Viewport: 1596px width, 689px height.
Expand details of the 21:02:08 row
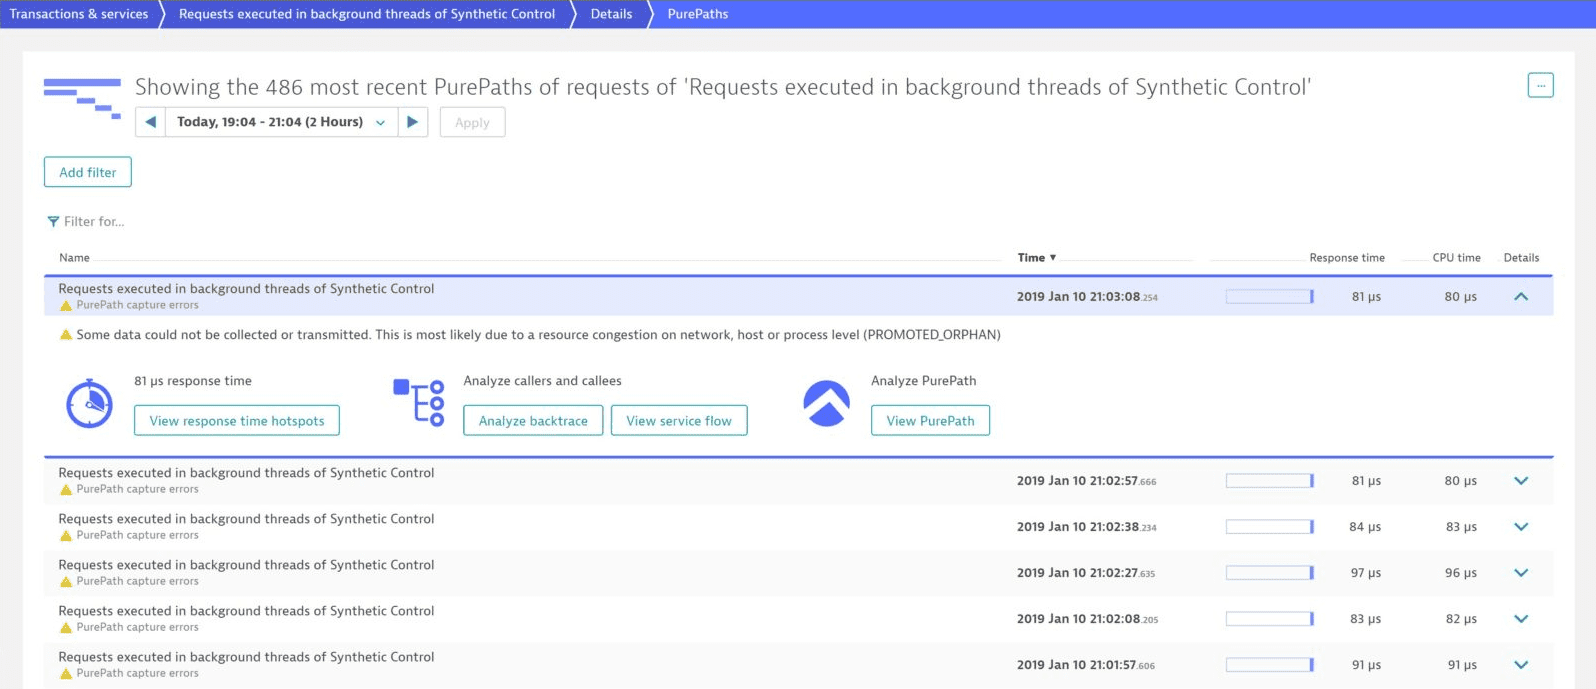pos(1521,619)
